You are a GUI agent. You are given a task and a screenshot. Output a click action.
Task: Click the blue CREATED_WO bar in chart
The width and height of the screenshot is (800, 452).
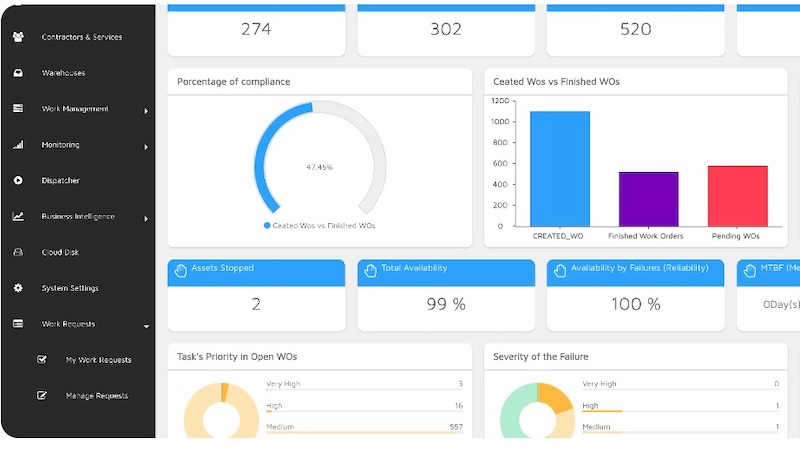[x=559, y=168]
